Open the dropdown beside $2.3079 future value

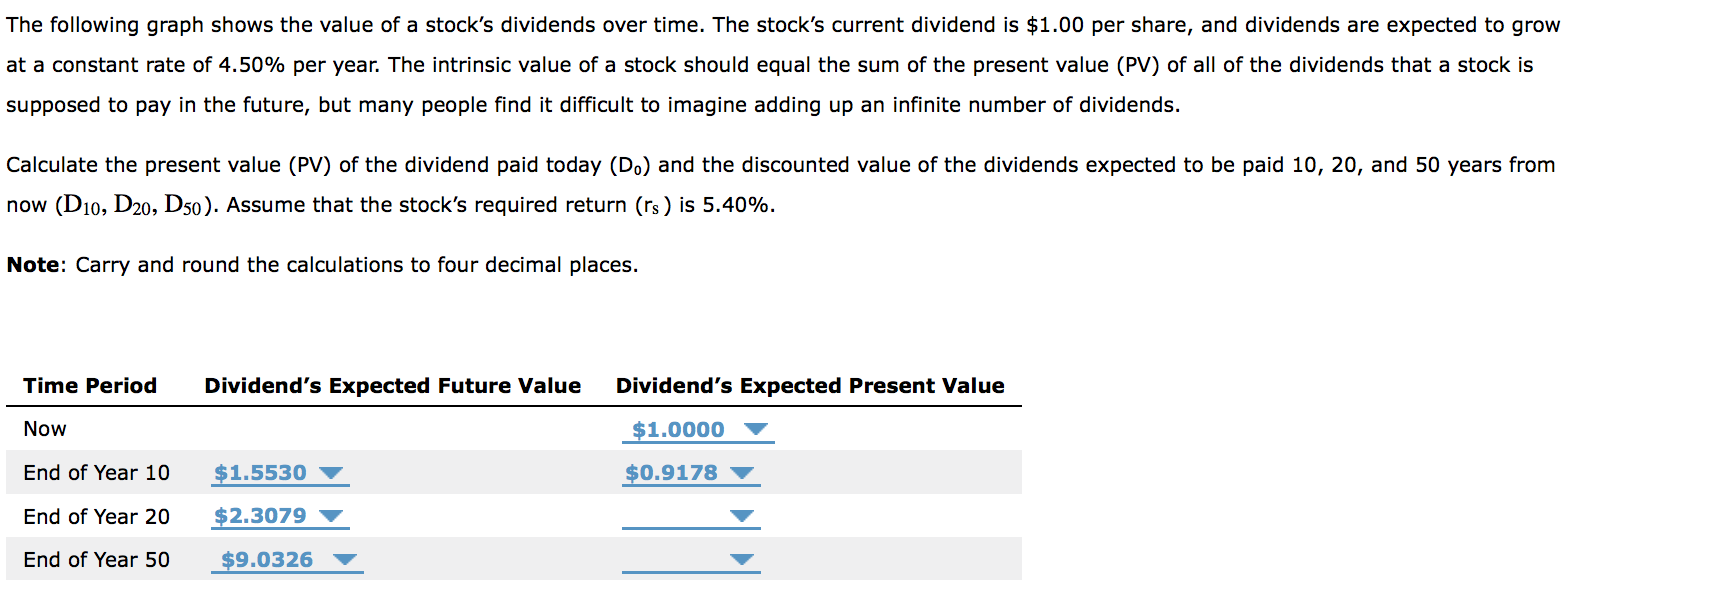point(329,516)
